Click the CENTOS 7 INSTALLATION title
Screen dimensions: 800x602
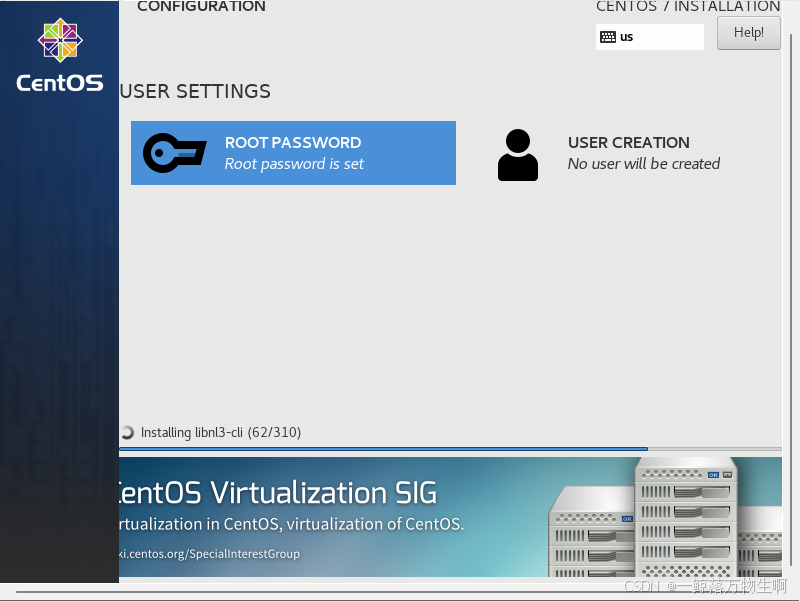[688, 6]
